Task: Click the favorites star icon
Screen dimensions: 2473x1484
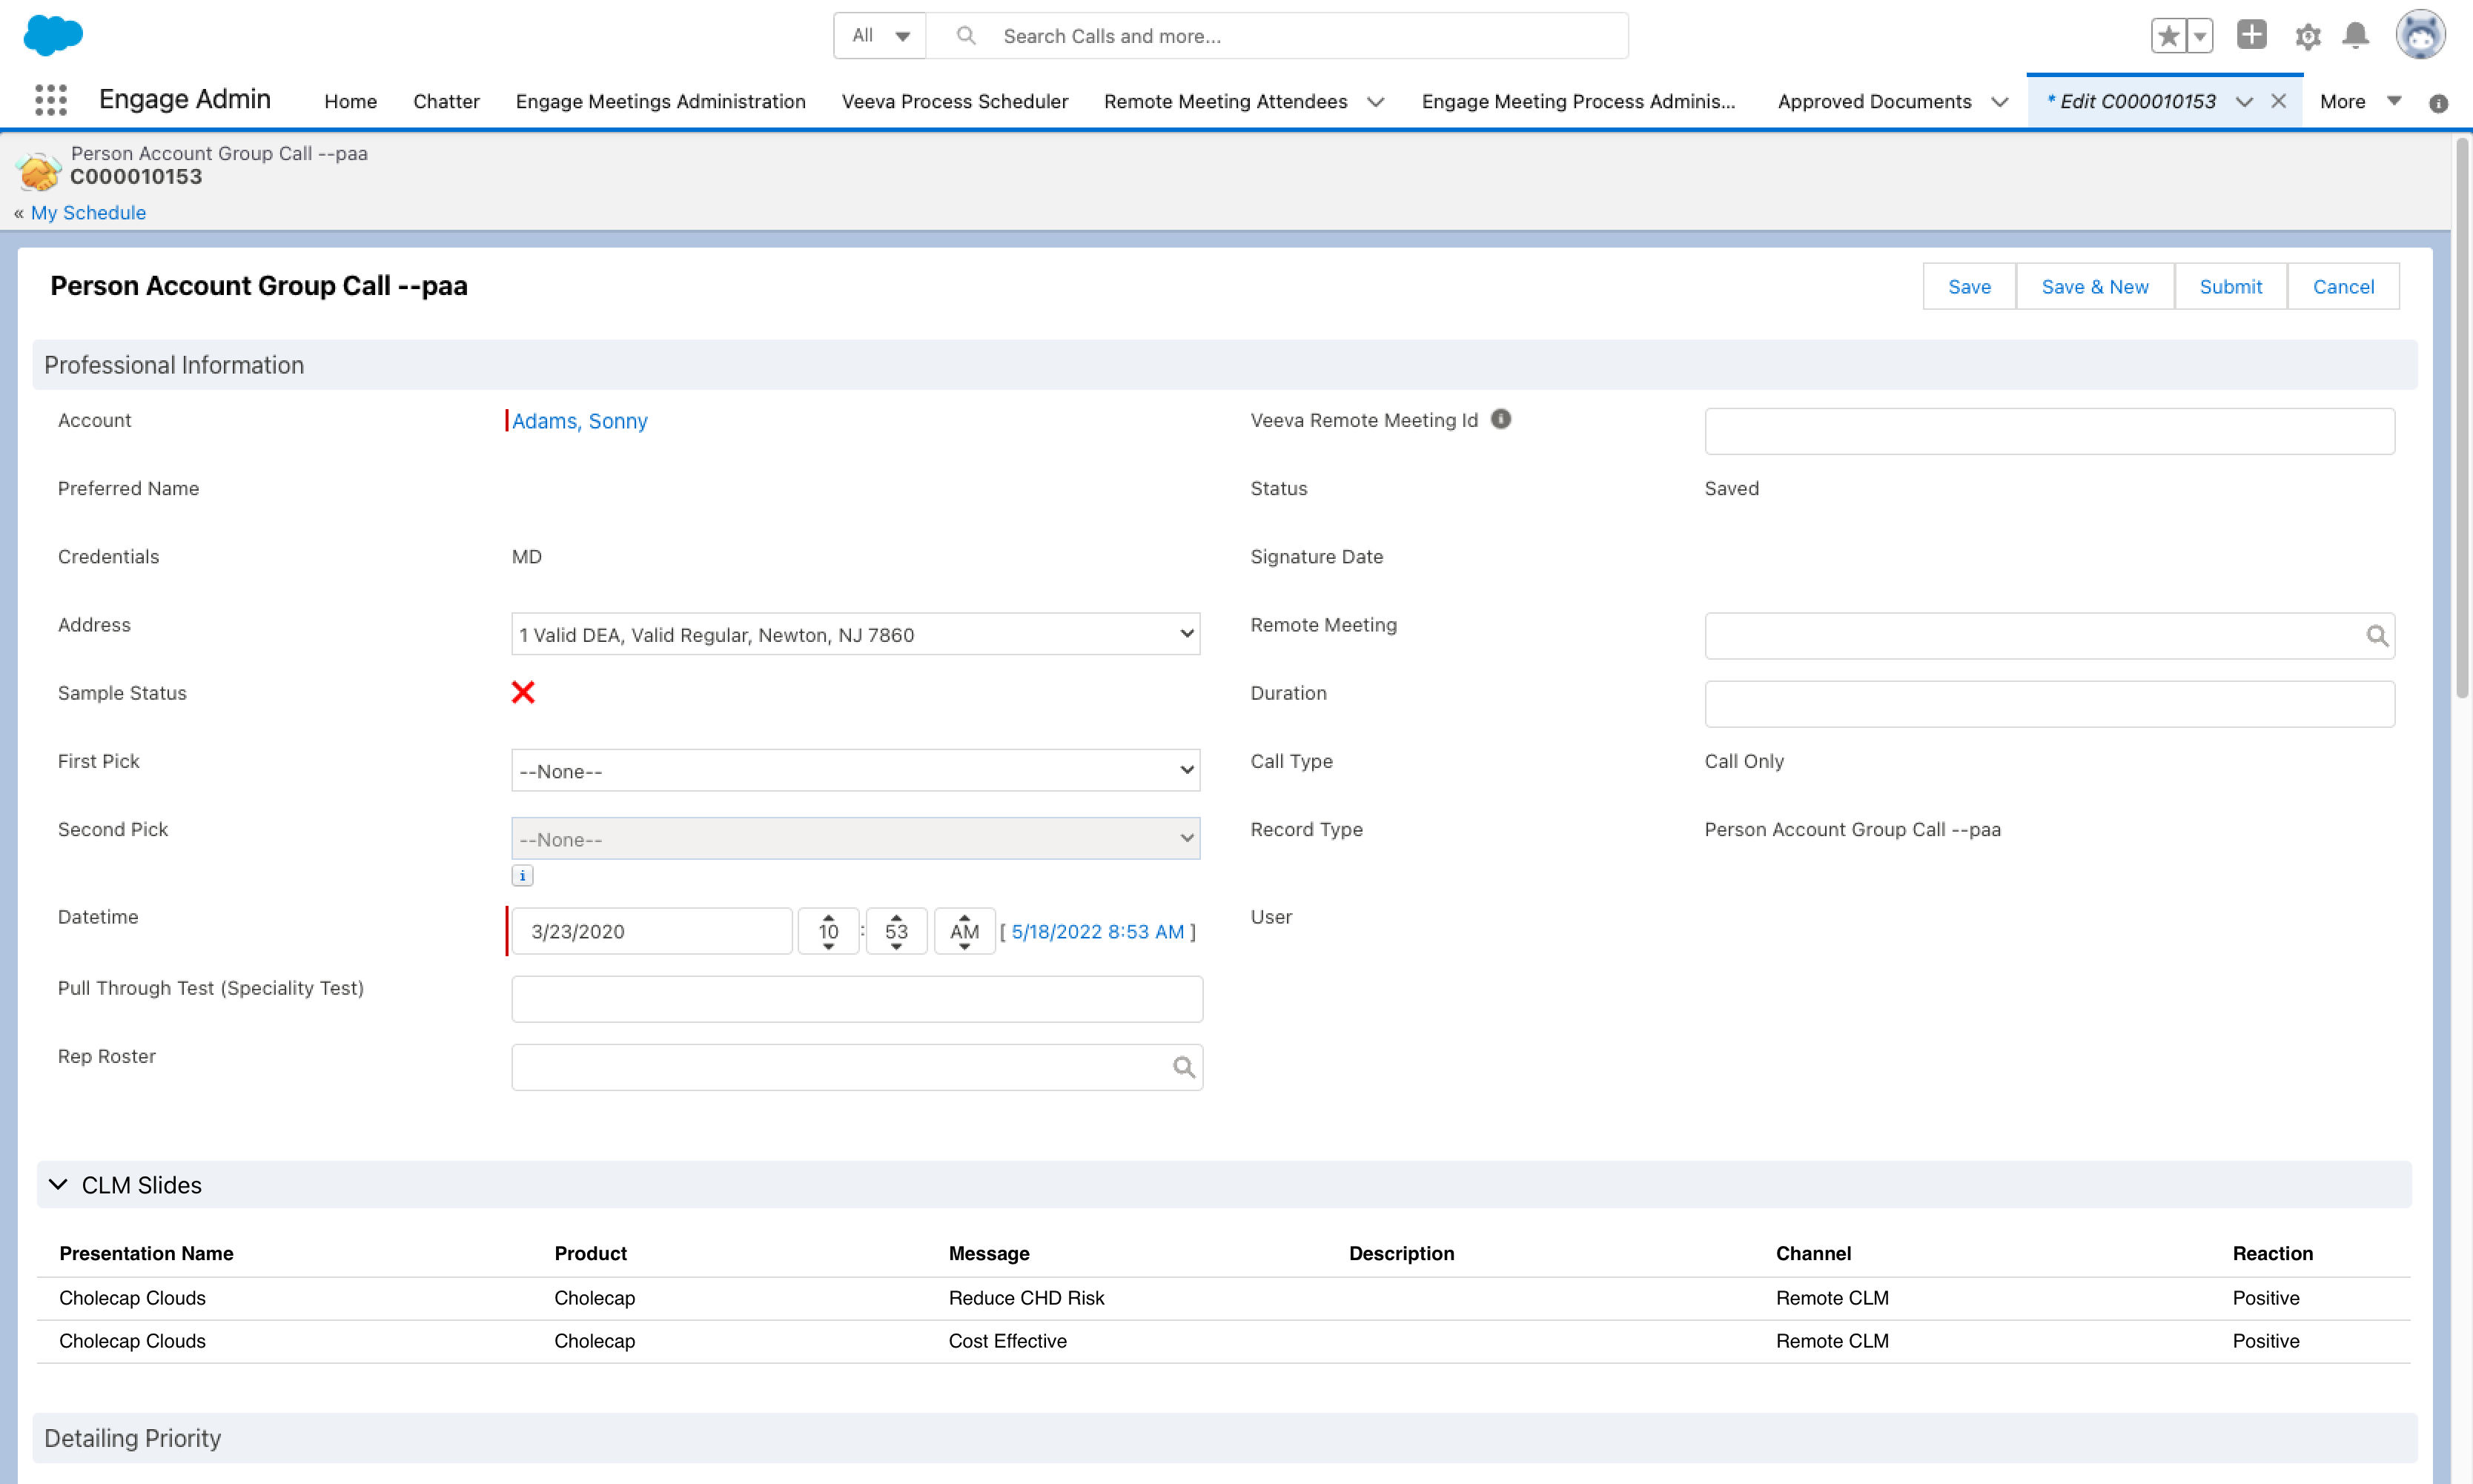Action: point(2168,37)
